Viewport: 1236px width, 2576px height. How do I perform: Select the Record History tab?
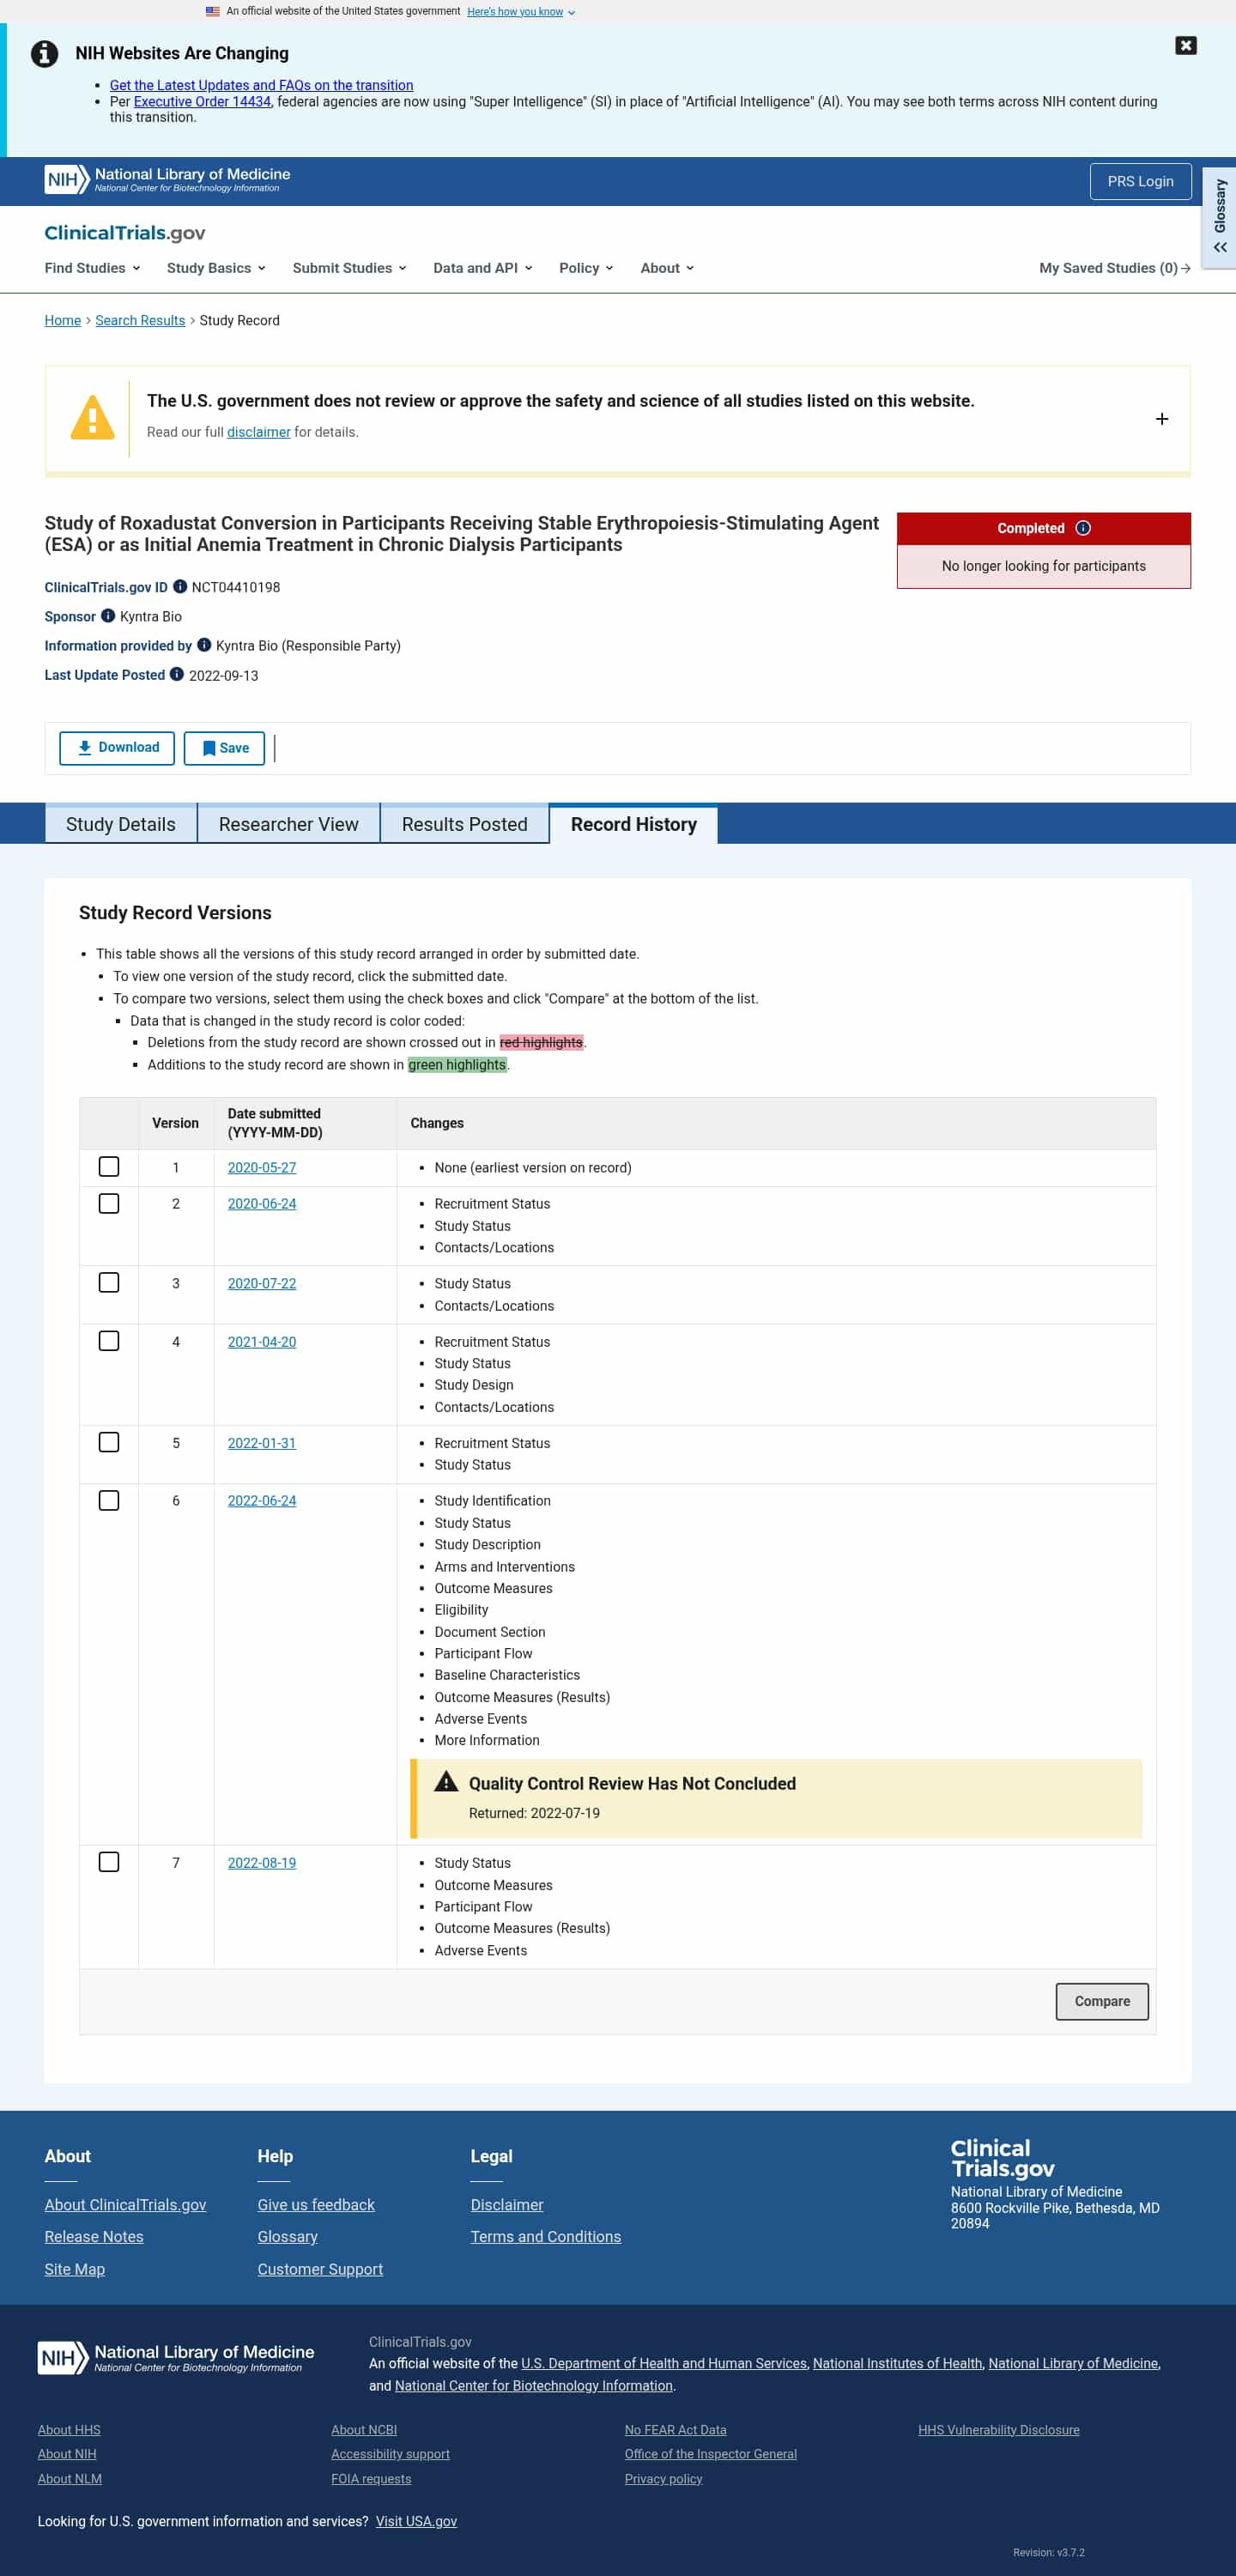tap(634, 824)
